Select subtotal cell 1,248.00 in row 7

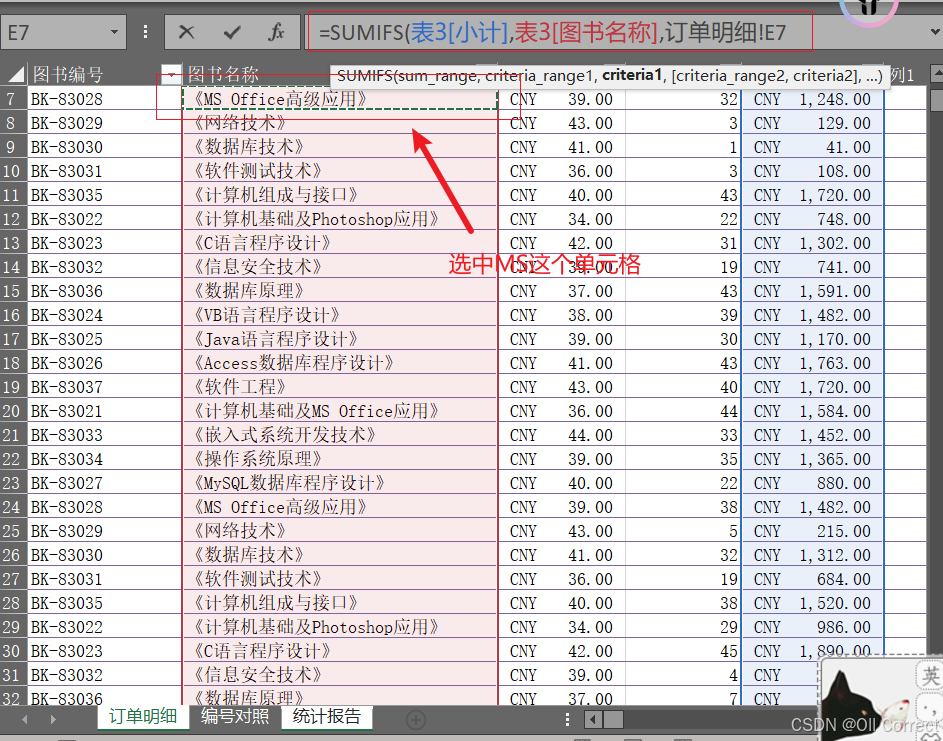tap(812, 99)
